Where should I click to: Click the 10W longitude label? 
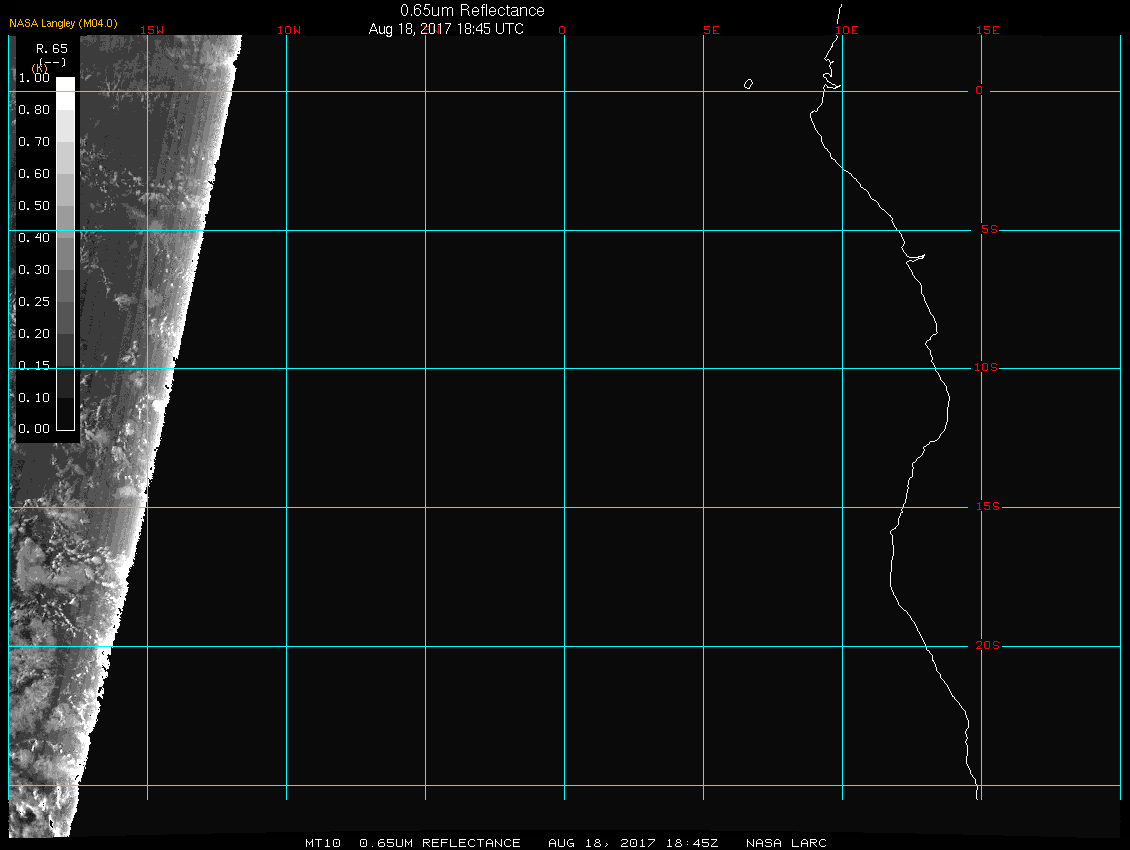point(288,30)
